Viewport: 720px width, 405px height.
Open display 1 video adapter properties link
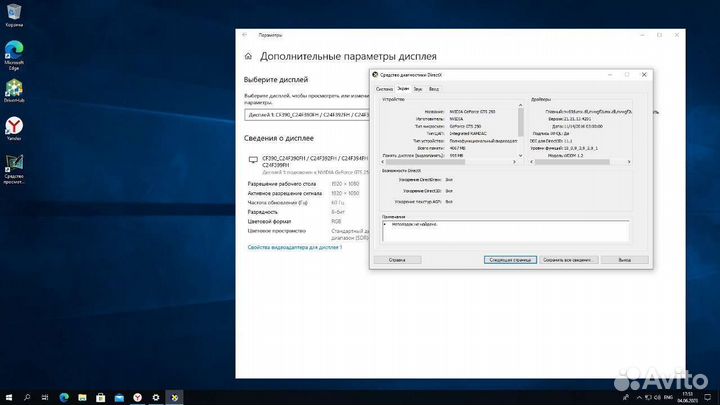295,248
